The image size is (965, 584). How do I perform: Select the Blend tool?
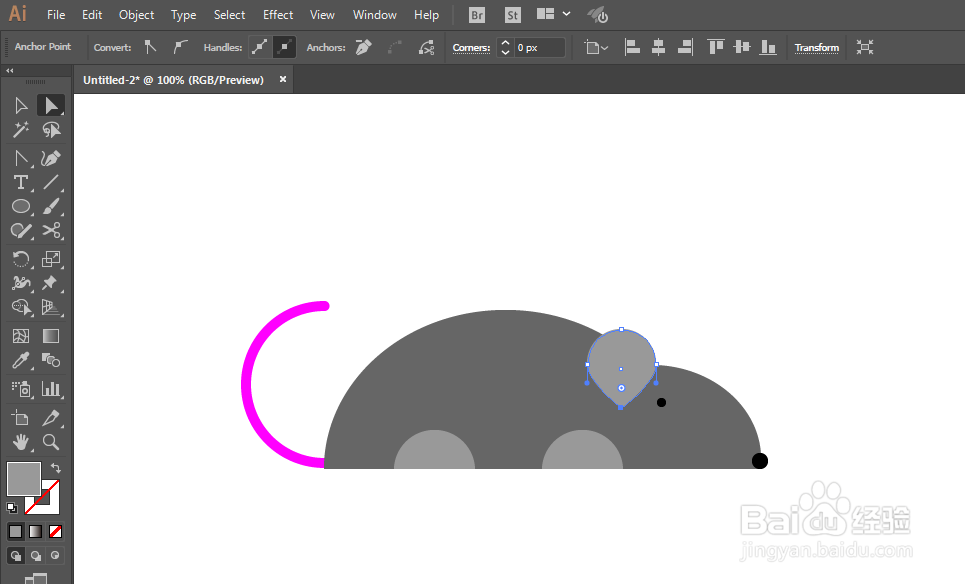click(51, 360)
